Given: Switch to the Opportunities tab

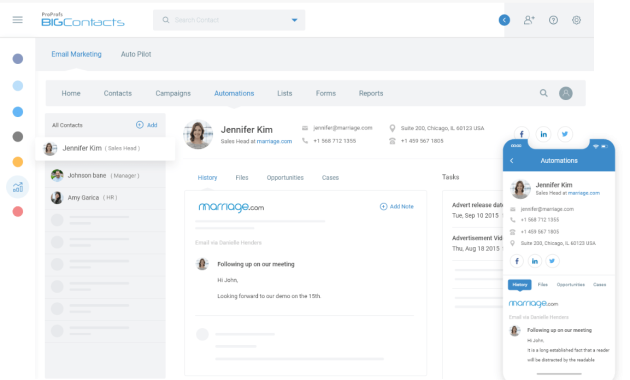Looking at the screenshot, I should [285, 178].
